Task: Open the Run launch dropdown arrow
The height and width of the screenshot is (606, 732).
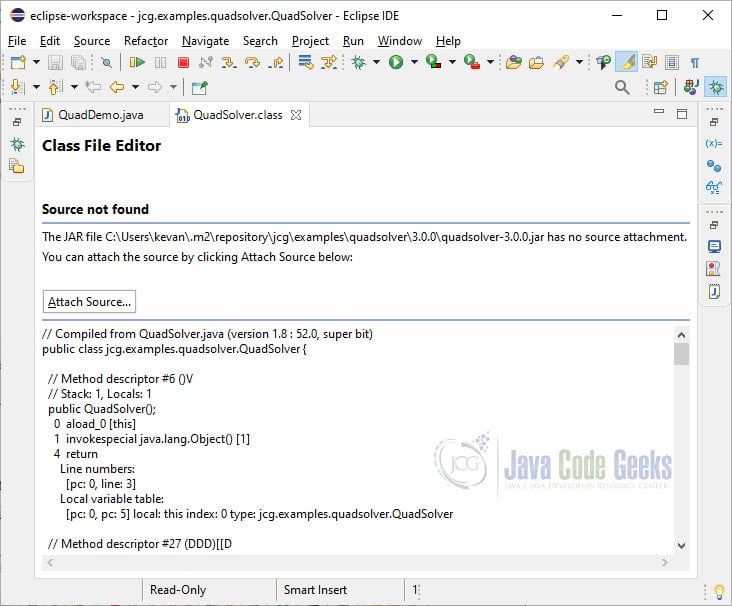Action: (x=414, y=62)
